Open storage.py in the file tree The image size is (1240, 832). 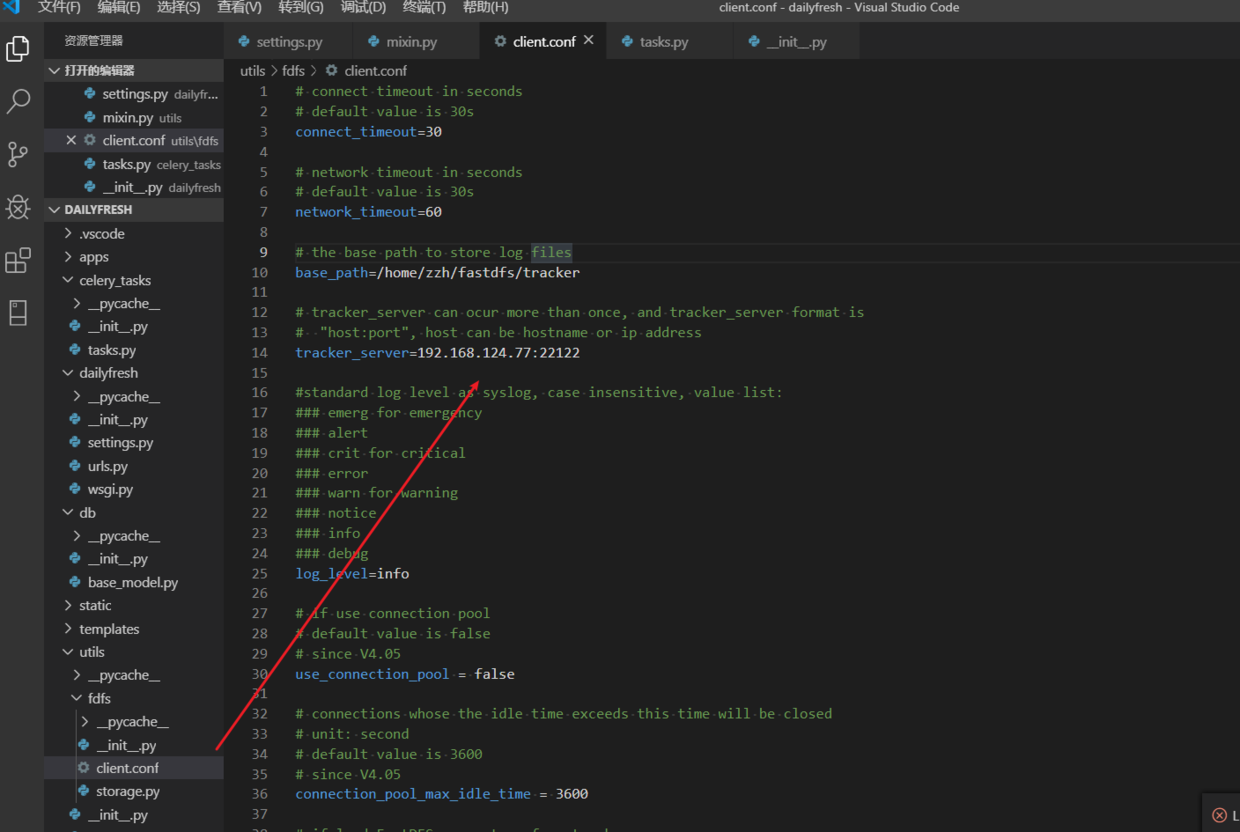[134, 791]
